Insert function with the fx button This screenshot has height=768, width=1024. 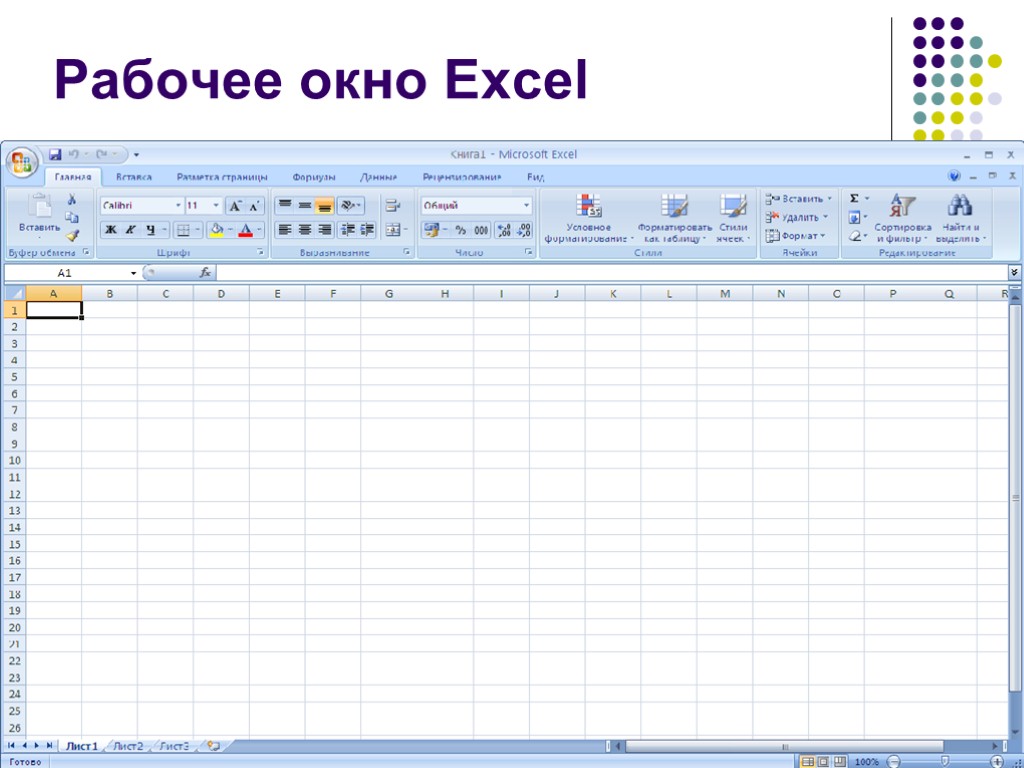click(x=205, y=272)
